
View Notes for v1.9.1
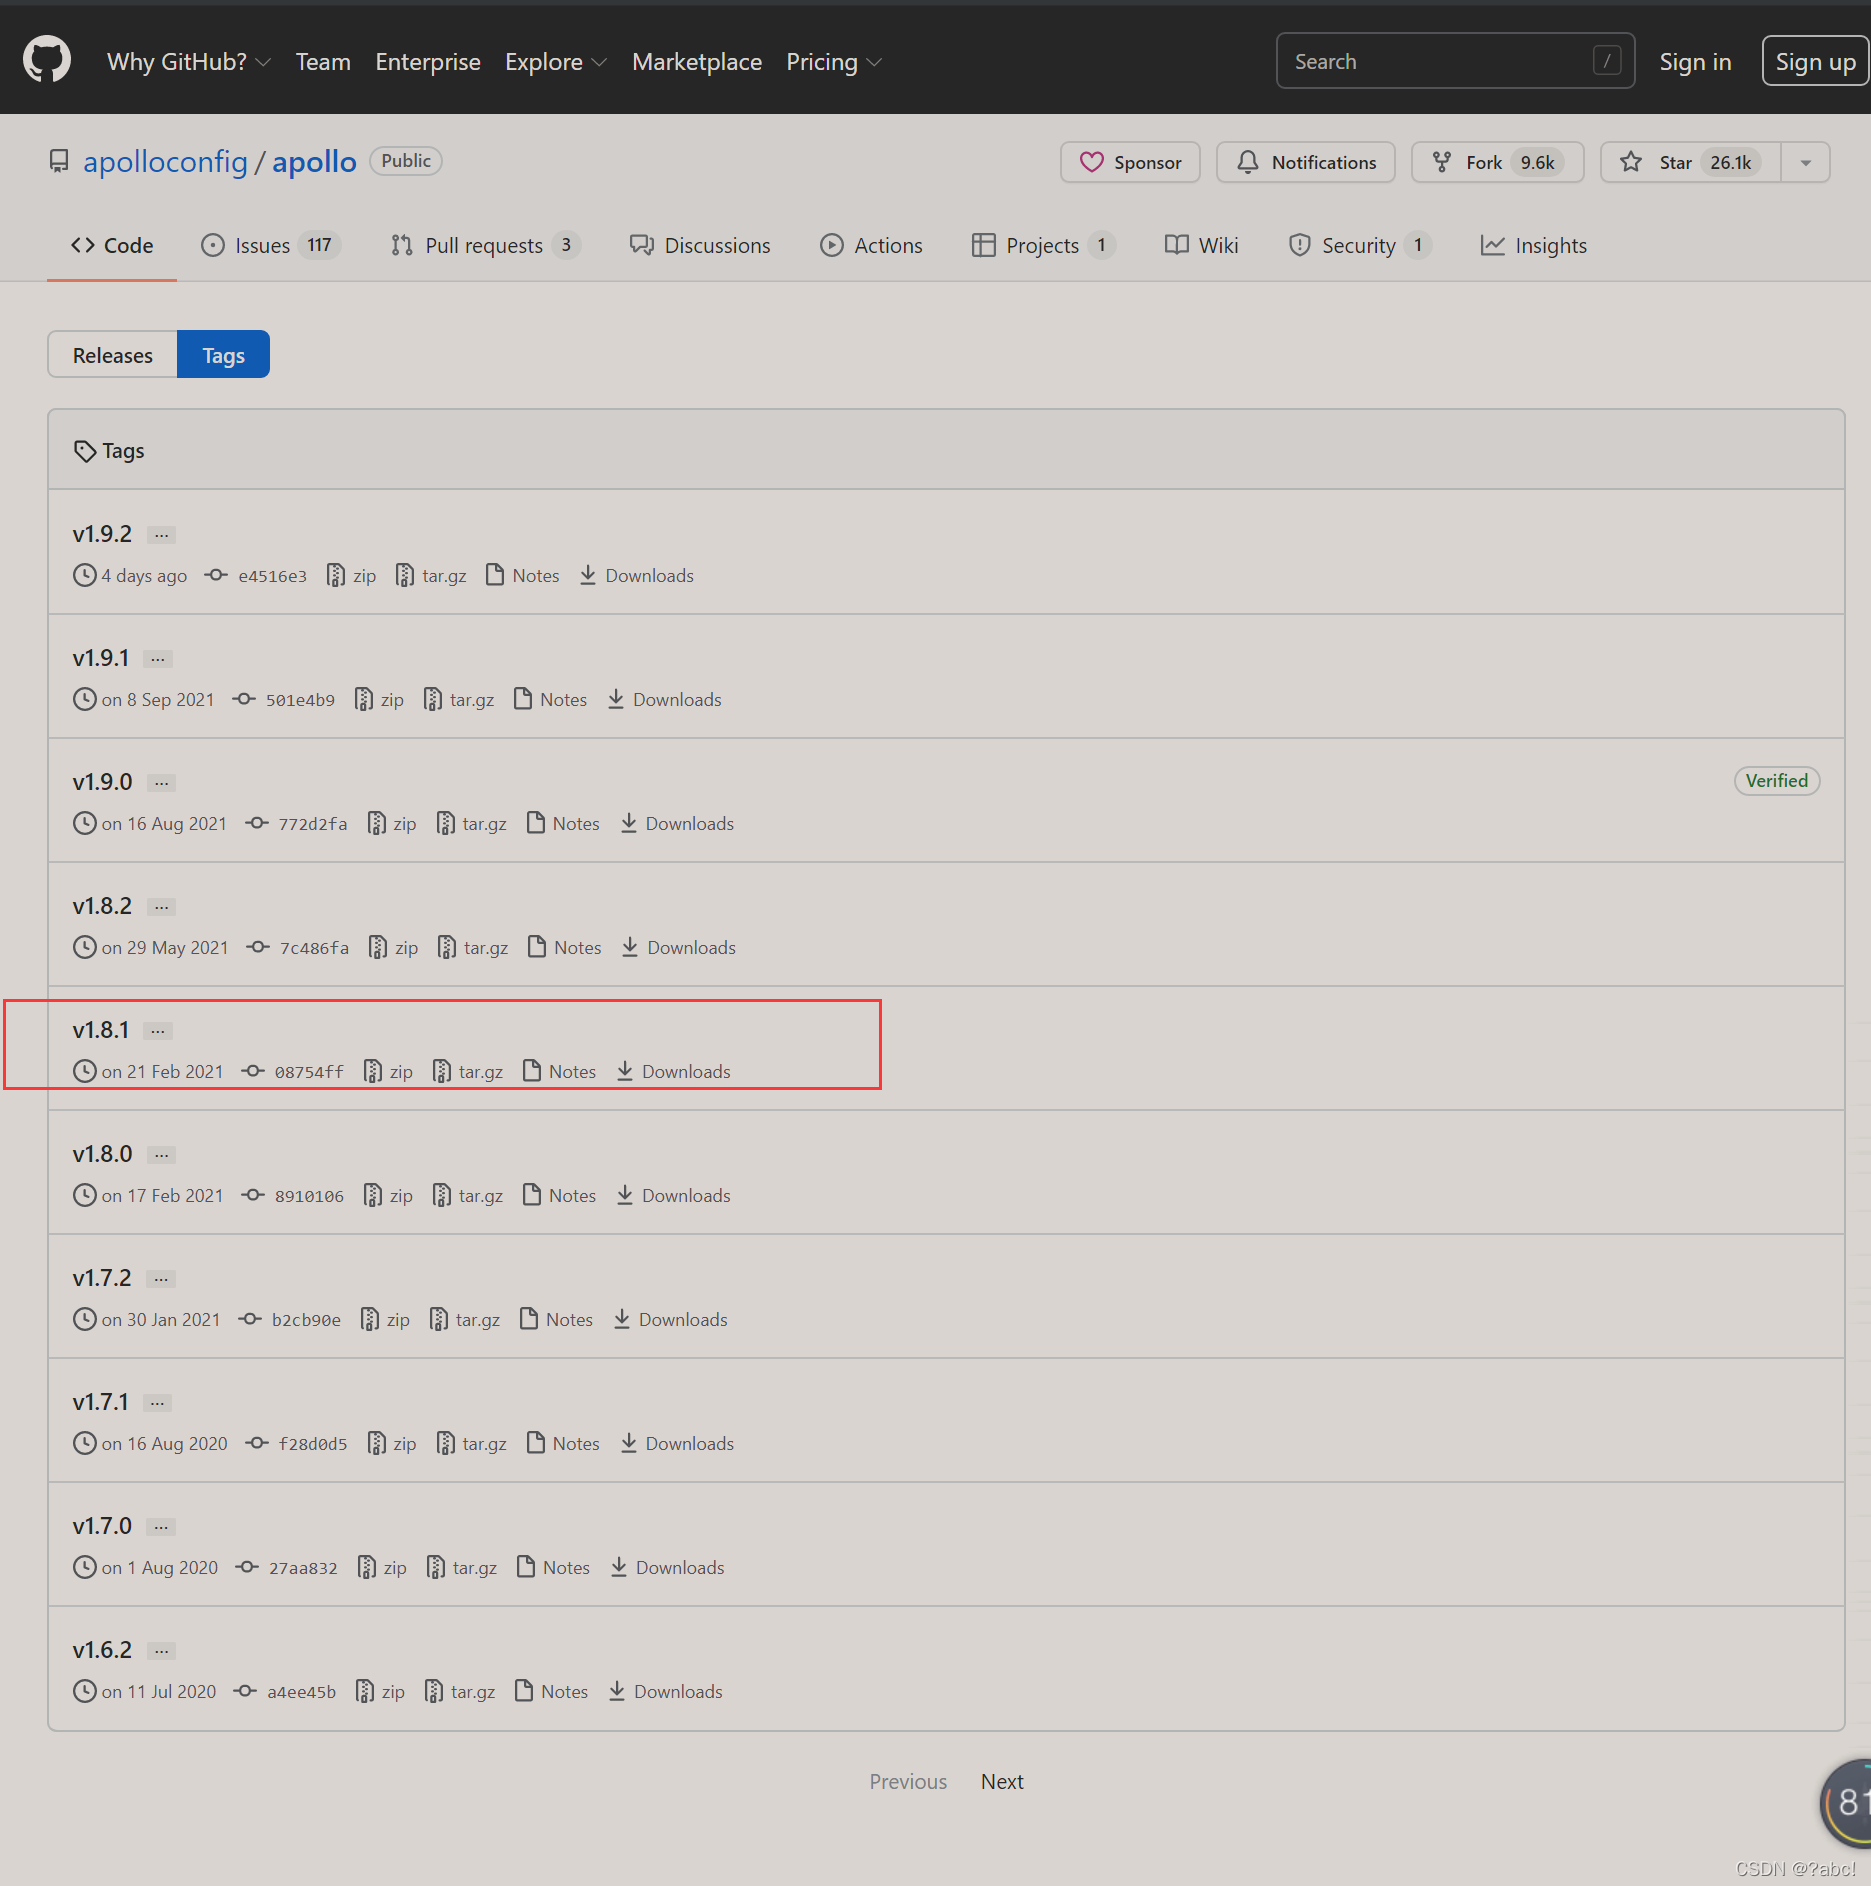pyautogui.click(x=551, y=700)
